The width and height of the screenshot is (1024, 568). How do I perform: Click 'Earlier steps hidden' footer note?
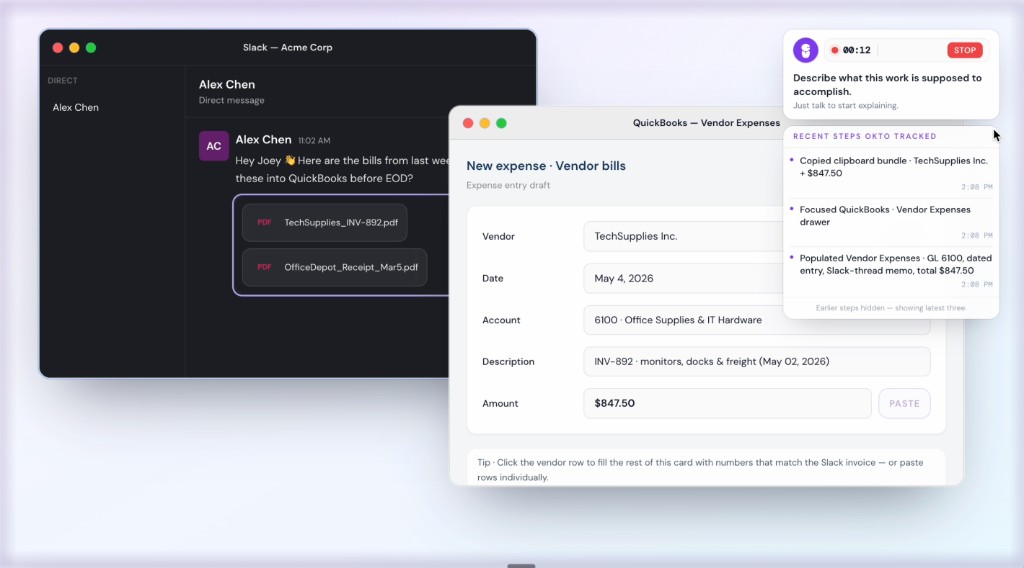click(890, 308)
